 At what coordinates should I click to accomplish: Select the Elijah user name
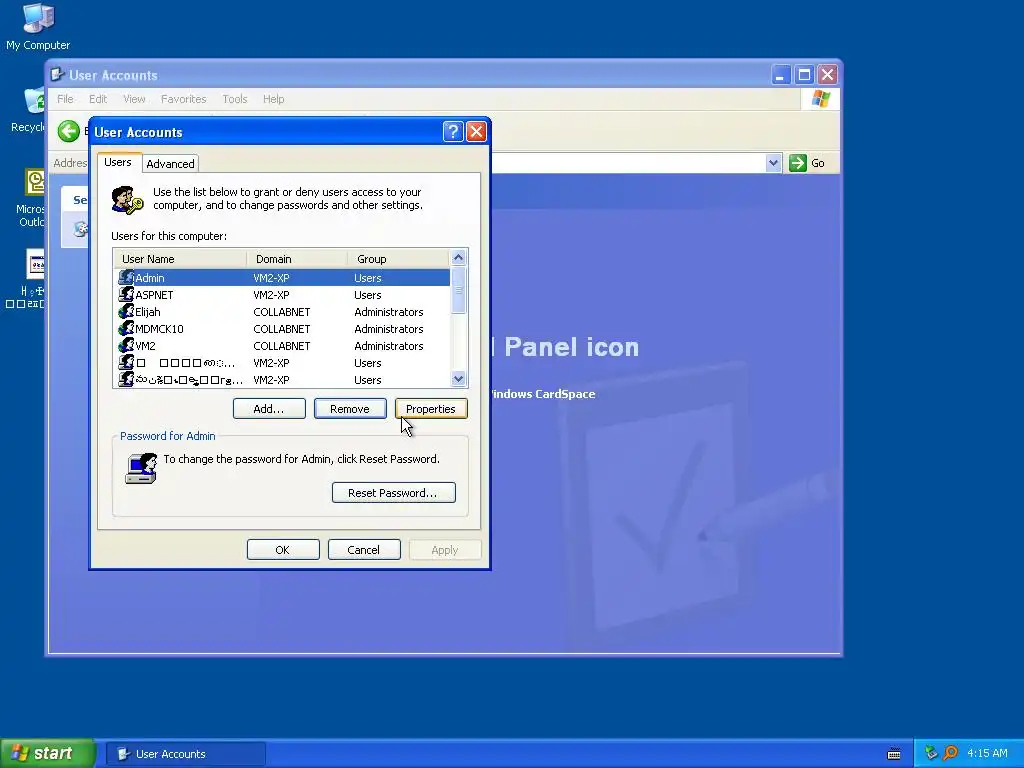[148, 312]
